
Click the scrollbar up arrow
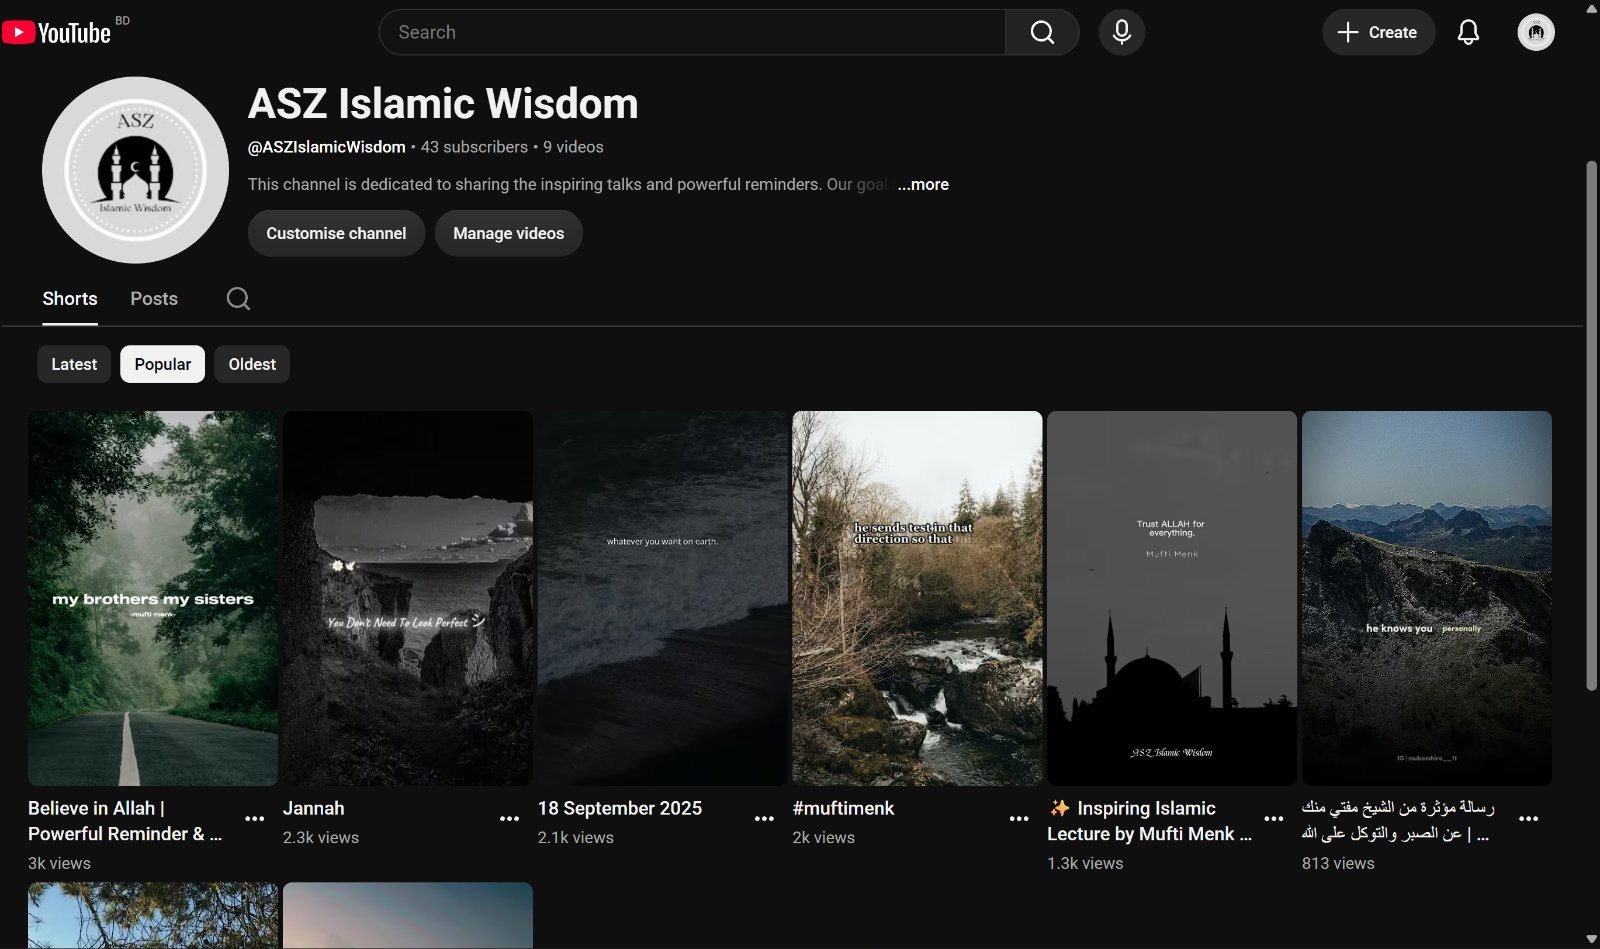[1592, 8]
